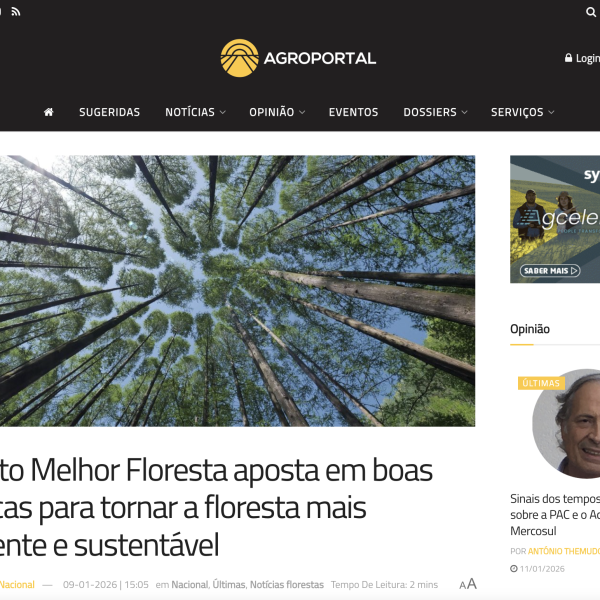Open the Dossiers dropdown arrow

click(x=465, y=112)
